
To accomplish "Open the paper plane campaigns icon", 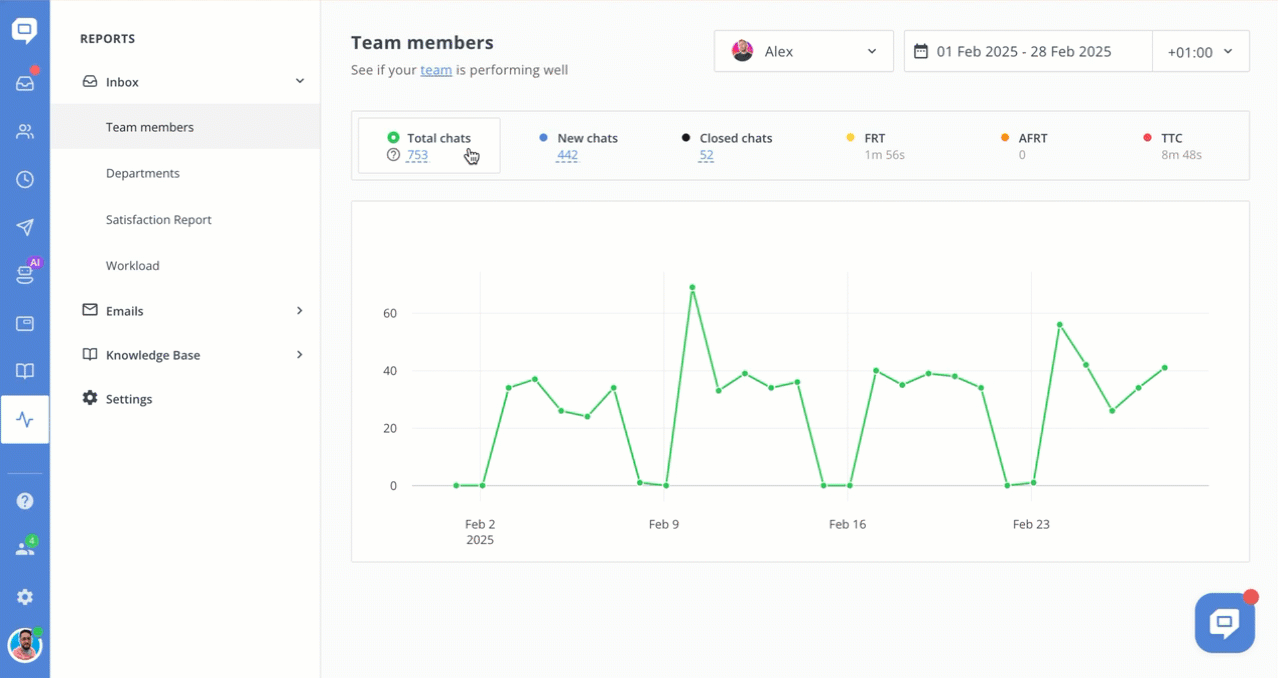I will 25,227.
